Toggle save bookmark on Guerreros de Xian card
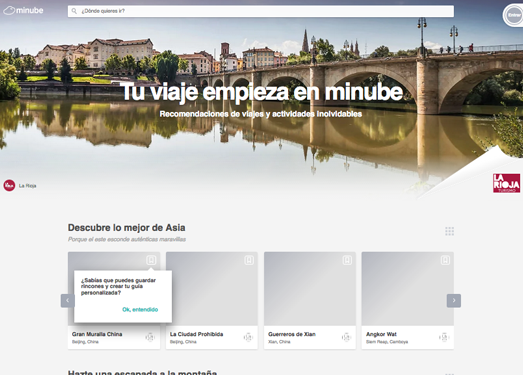This screenshot has width=523, height=375. pos(347,260)
